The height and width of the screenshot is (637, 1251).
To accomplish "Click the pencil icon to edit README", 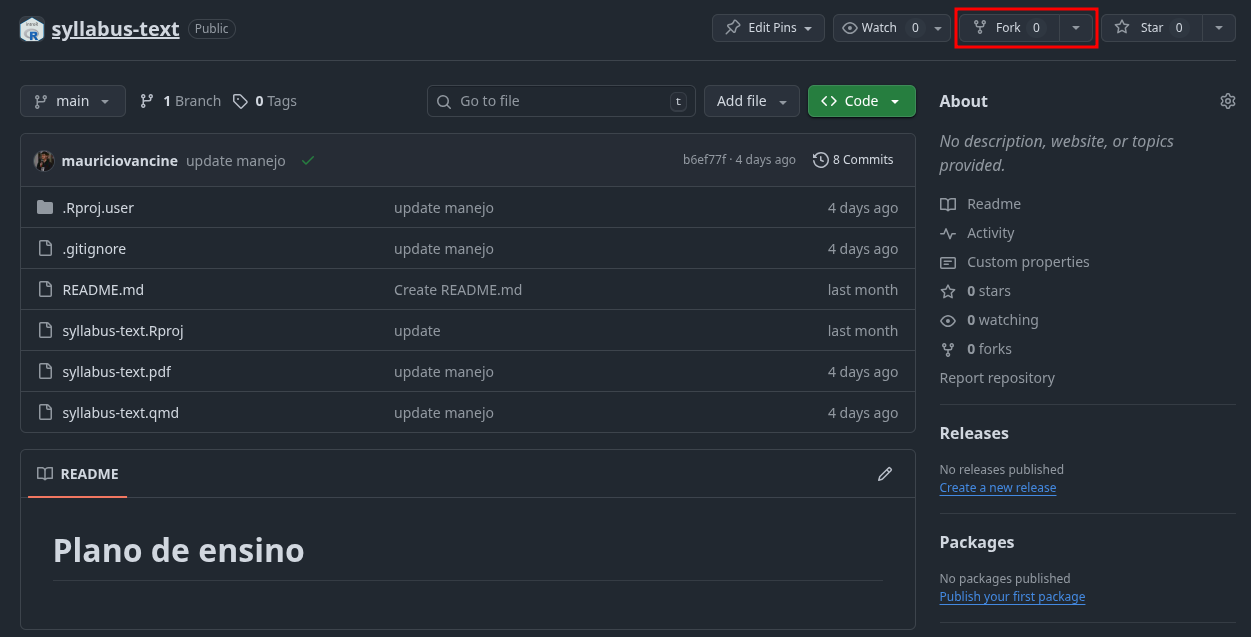I will [x=884, y=474].
